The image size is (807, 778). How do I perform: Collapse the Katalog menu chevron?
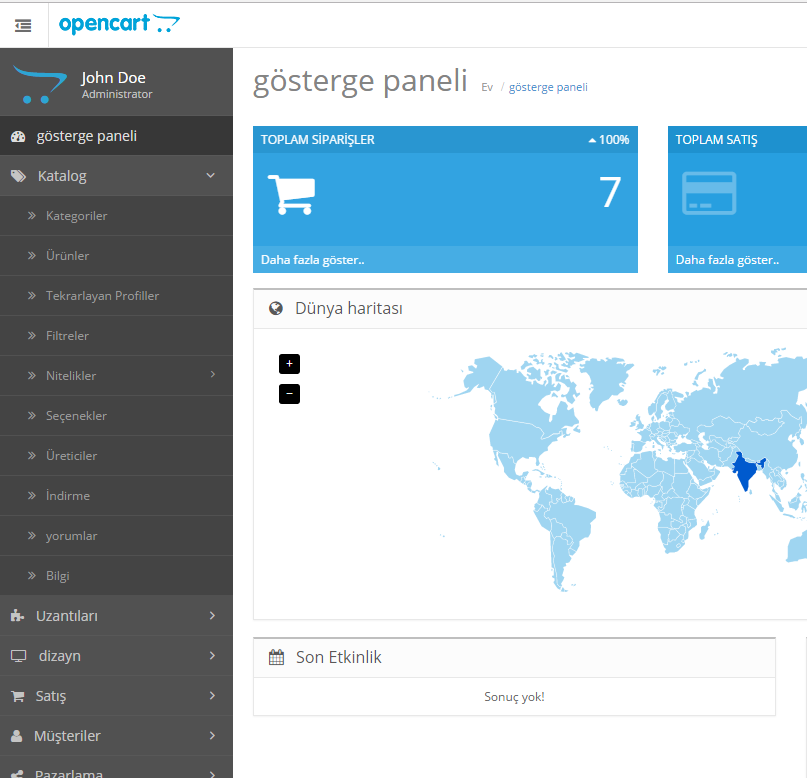[210, 175]
